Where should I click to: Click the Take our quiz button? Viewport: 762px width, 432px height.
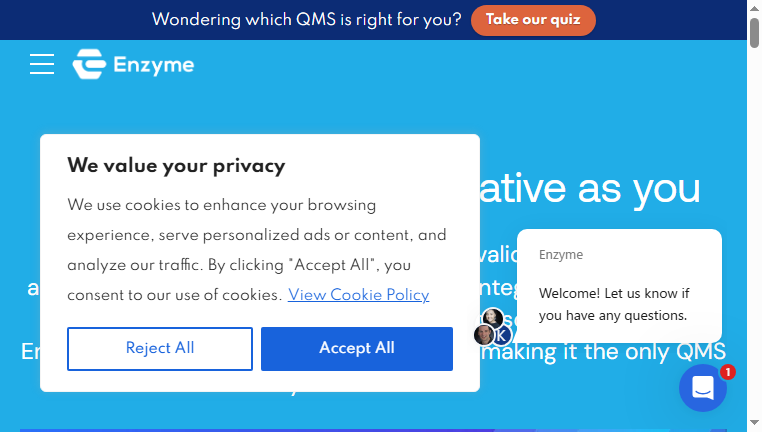533,20
